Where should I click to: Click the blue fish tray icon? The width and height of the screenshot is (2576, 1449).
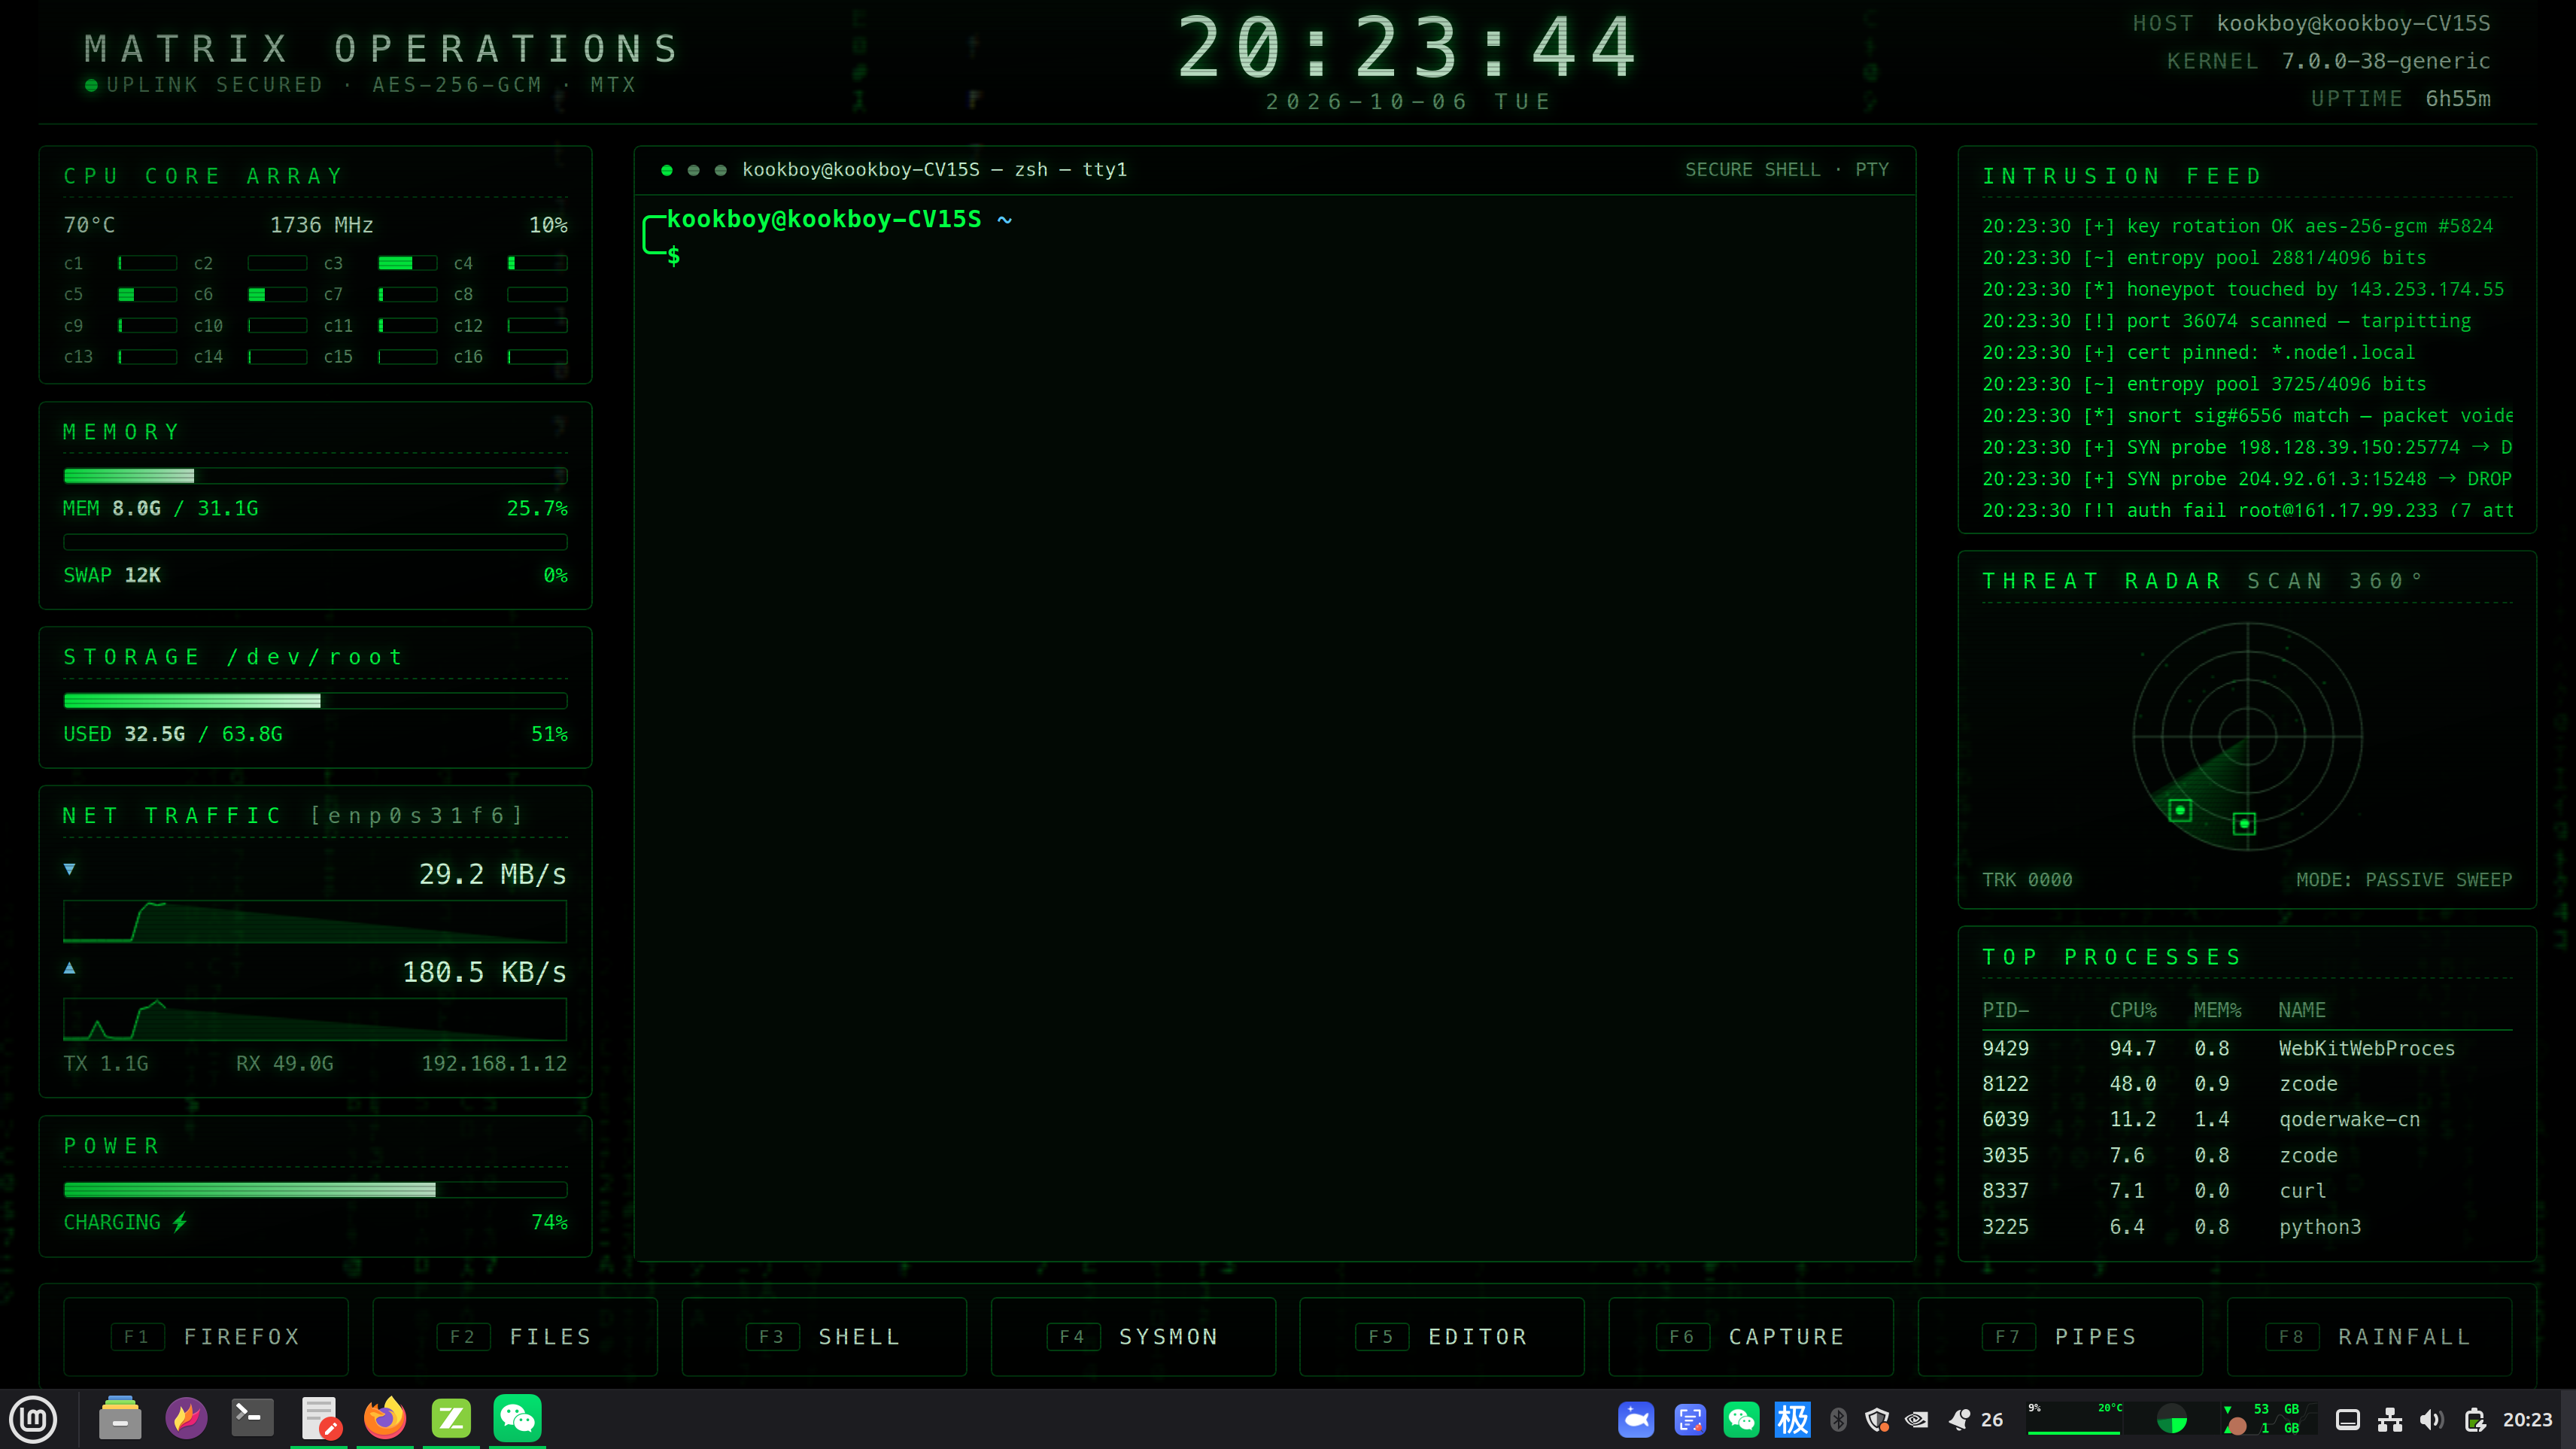click(x=1636, y=1420)
